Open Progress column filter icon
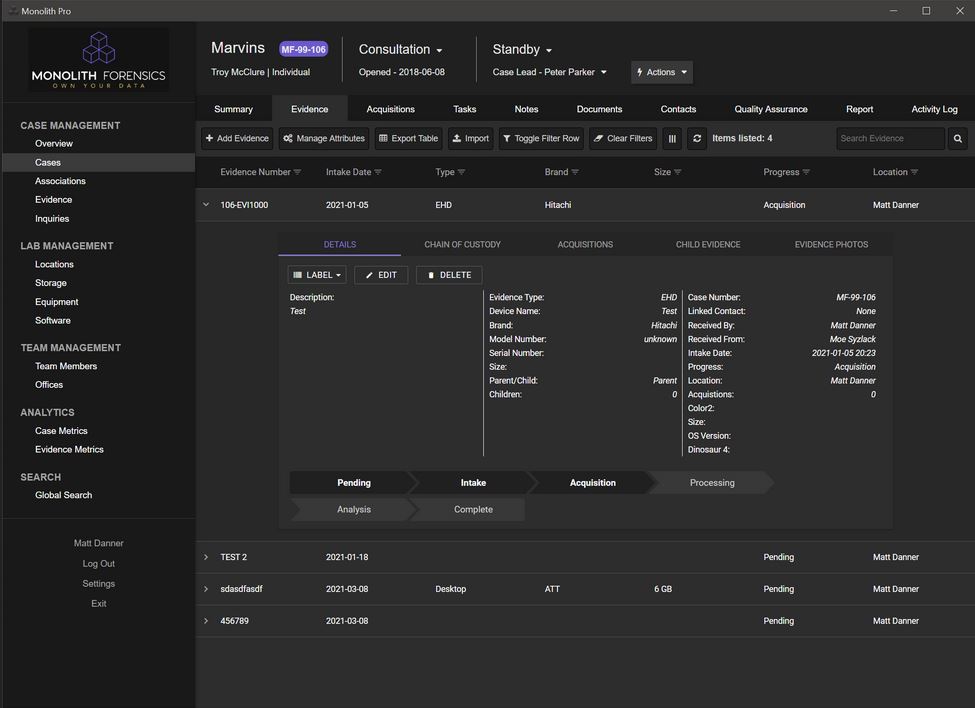Image resolution: width=975 pixels, height=708 pixels. click(806, 172)
